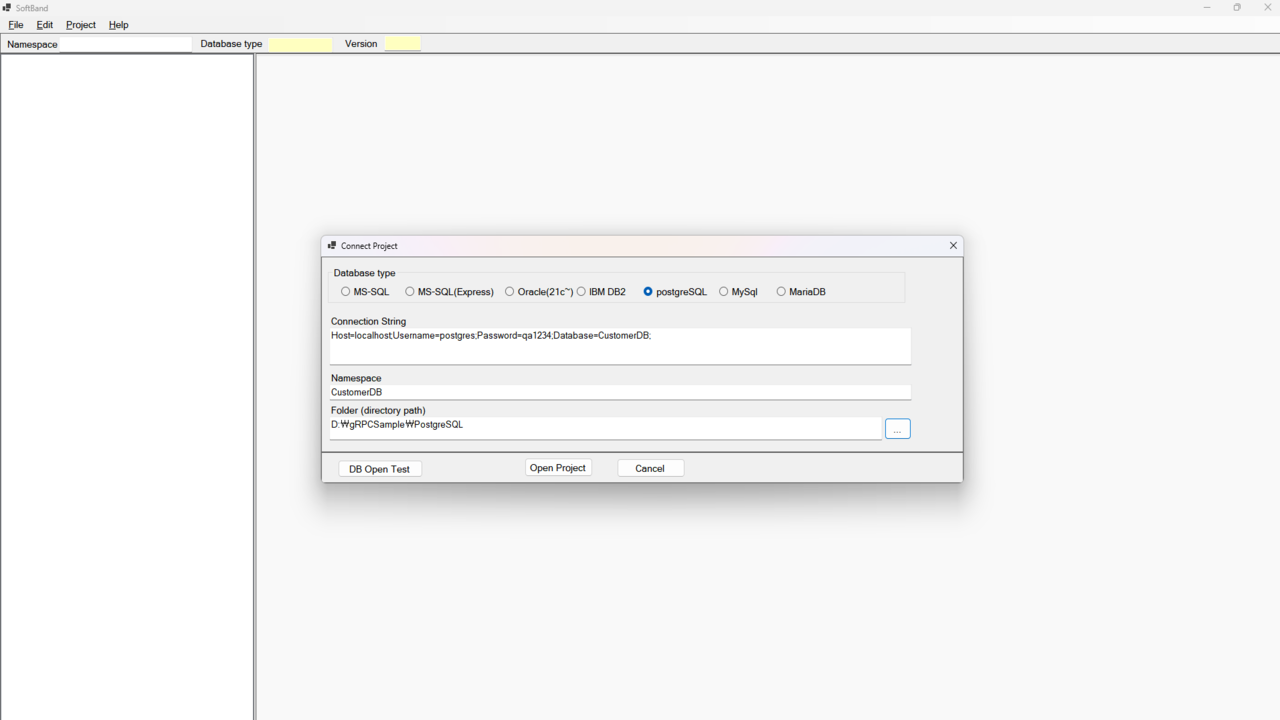Open the File menu
This screenshot has height=720, width=1280.
[x=16, y=25]
